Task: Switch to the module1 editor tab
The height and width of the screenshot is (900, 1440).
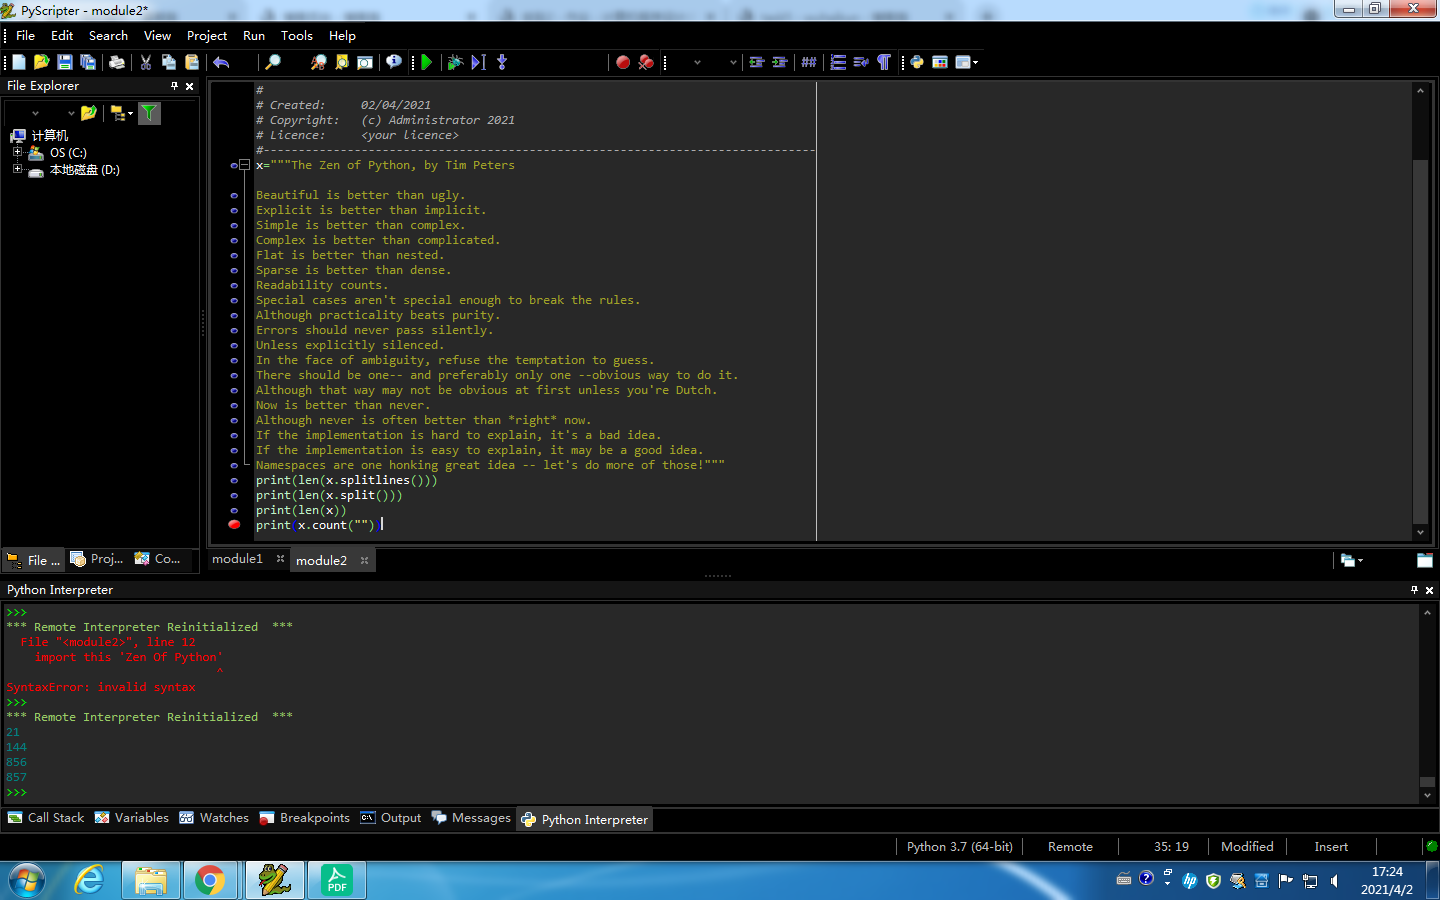Action: [237, 559]
